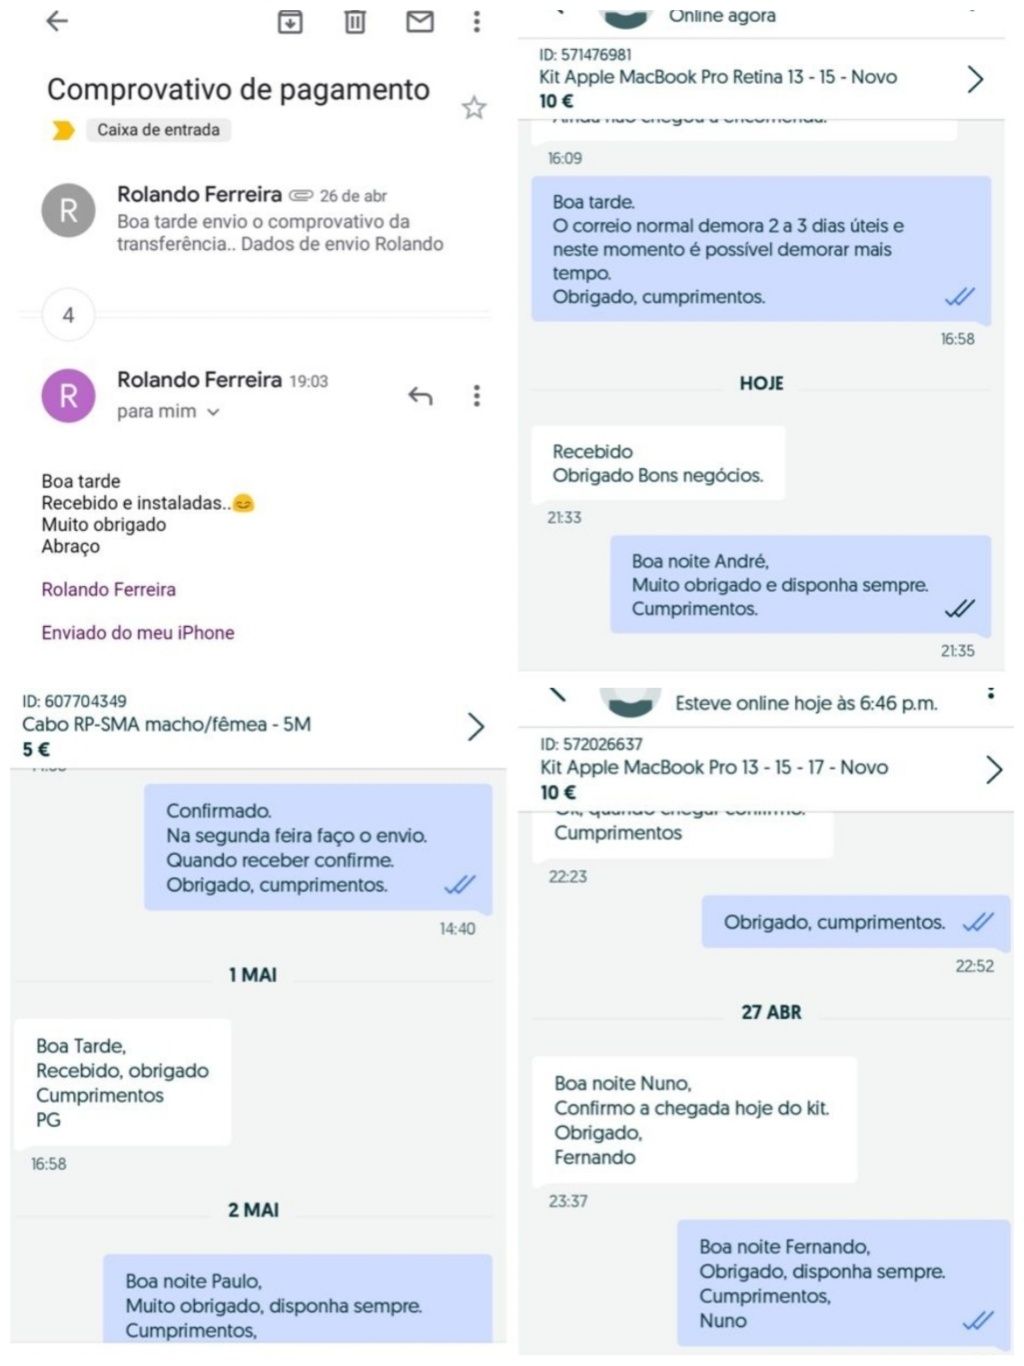Open ad Kit Apple MacBook Pro Retina chevron

click(x=975, y=79)
